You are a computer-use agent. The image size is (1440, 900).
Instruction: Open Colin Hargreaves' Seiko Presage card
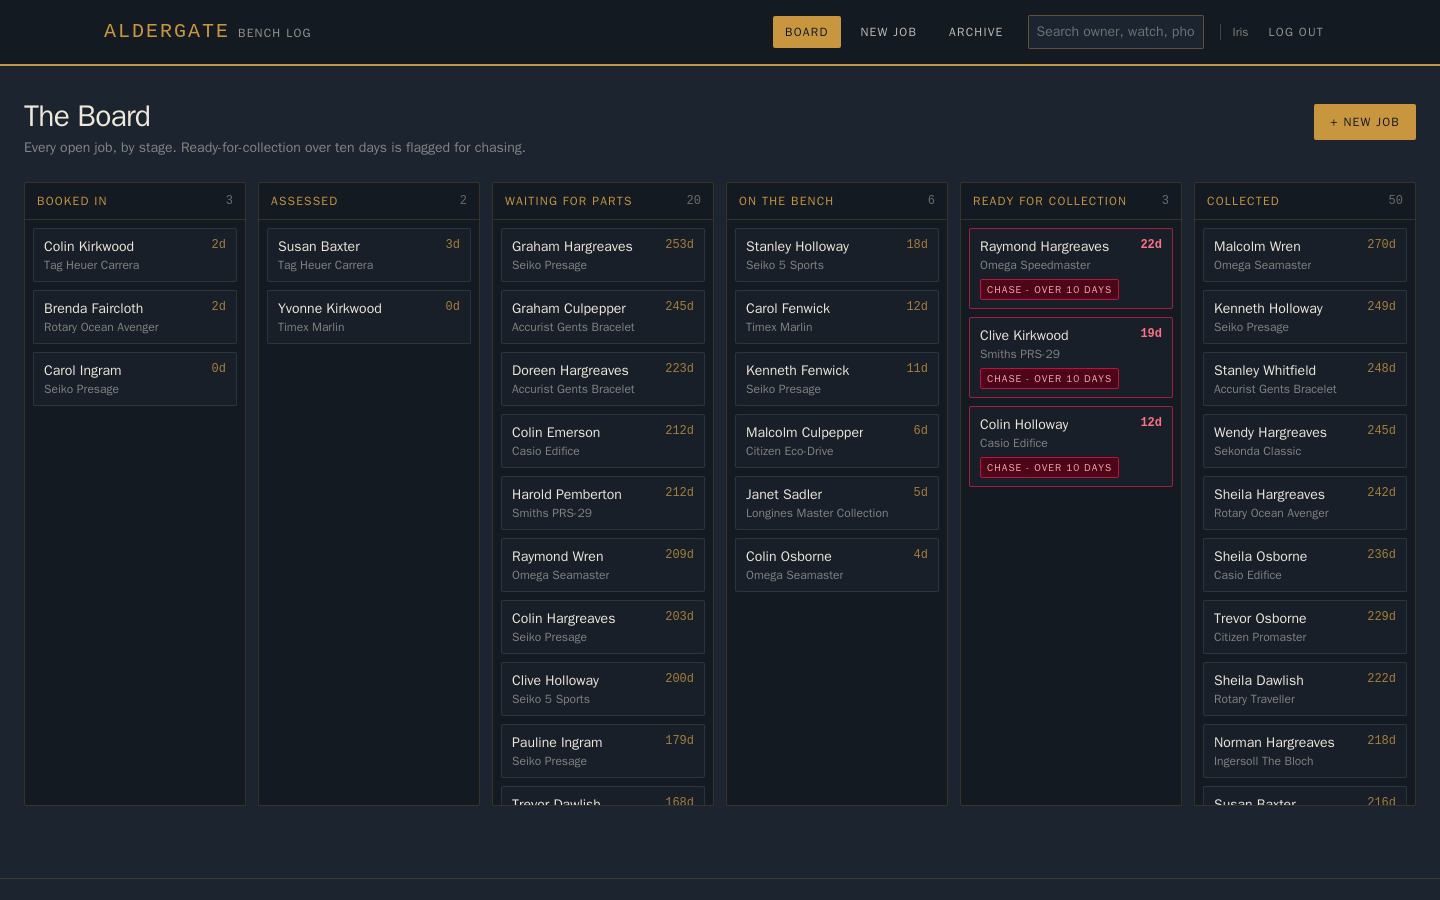(603, 627)
